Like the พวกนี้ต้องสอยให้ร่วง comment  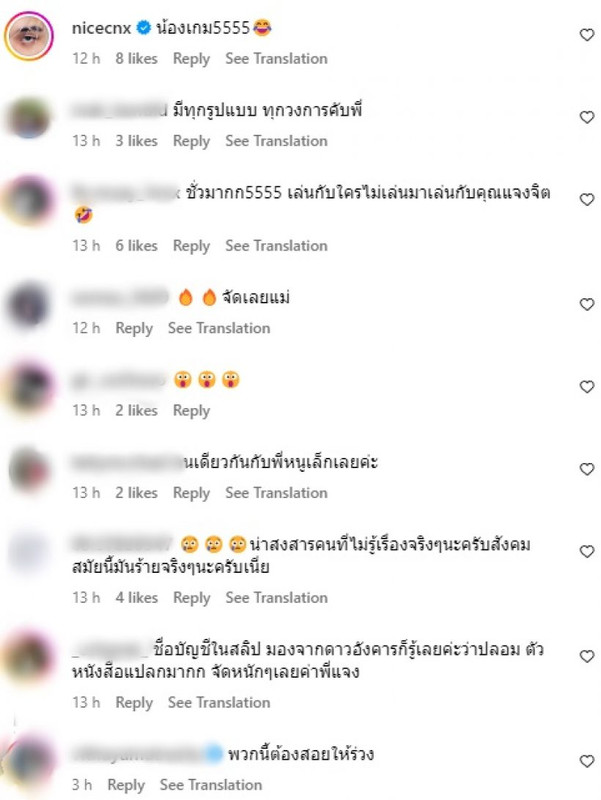pos(587,761)
